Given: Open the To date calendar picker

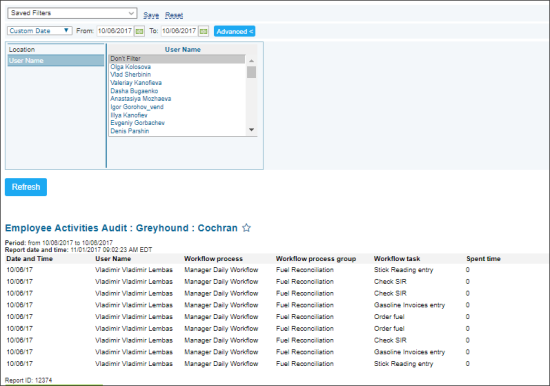Looking at the screenshot, I should [x=203, y=31].
